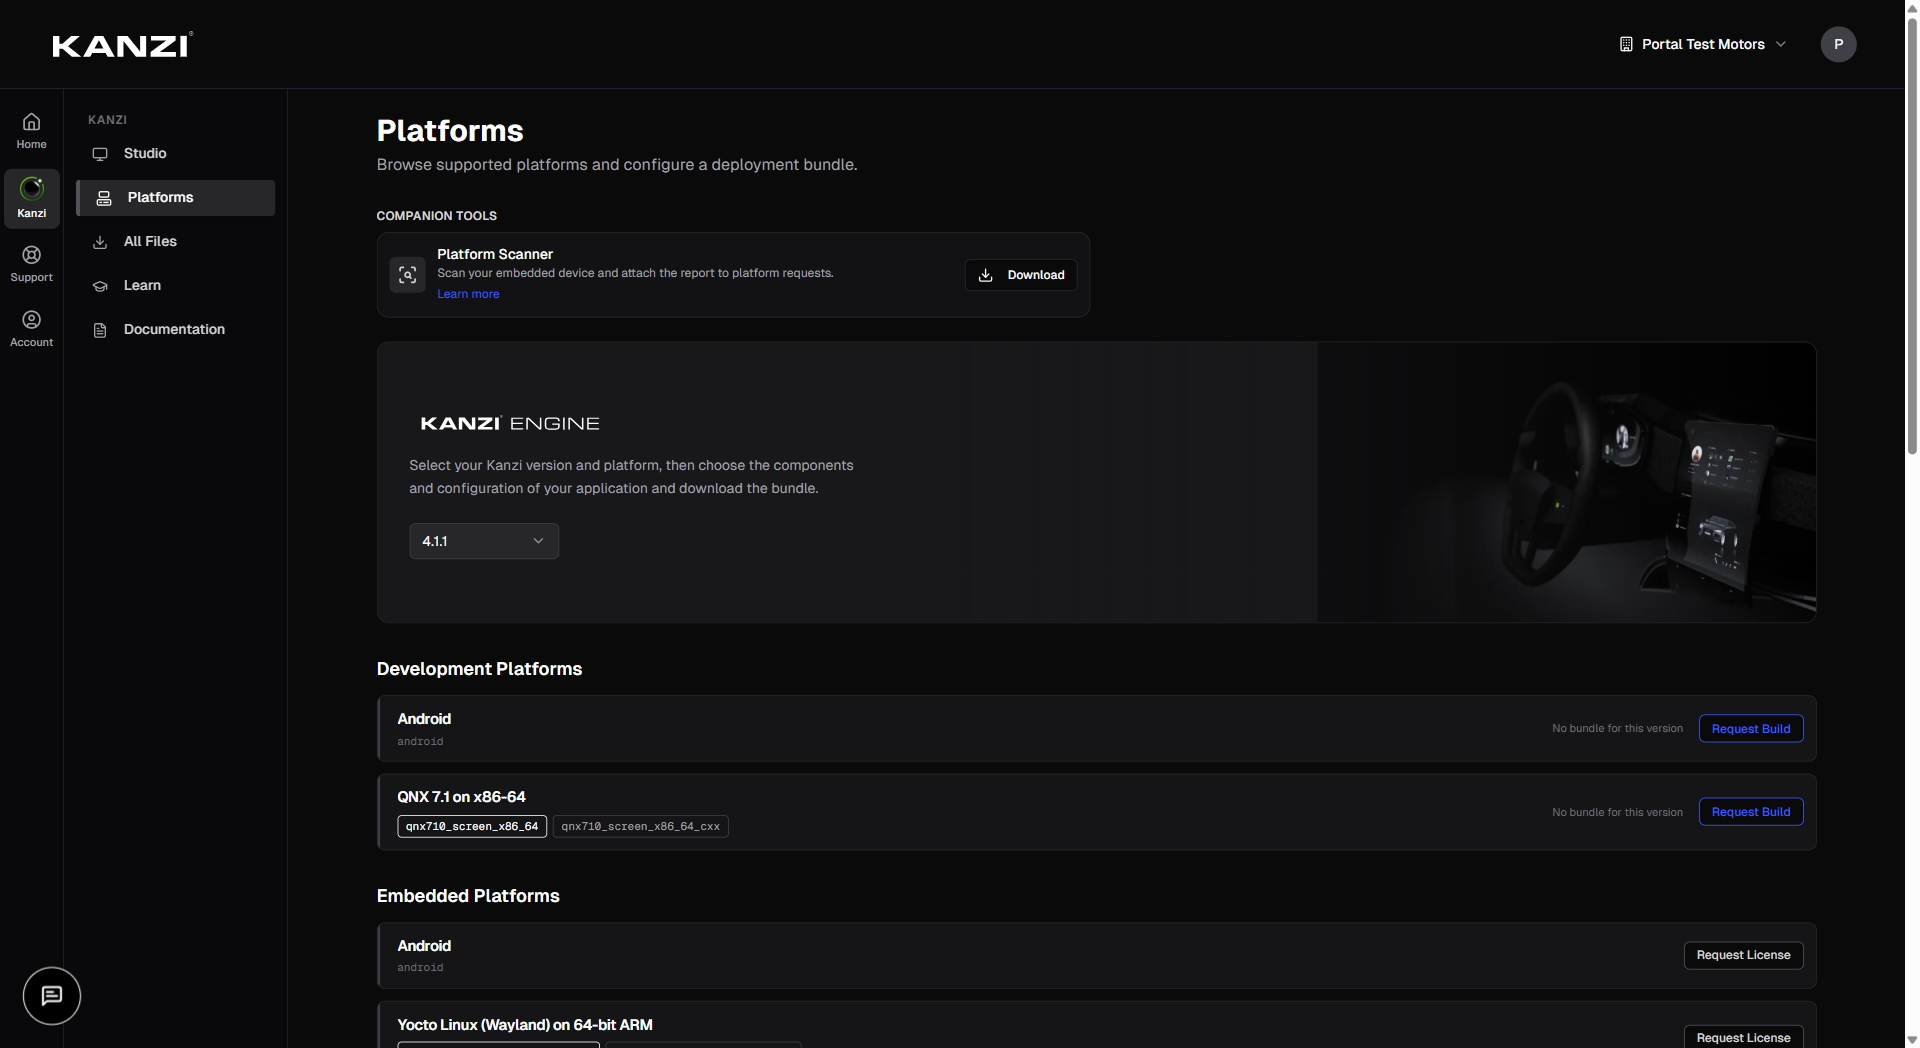This screenshot has height=1048, width=1920.
Task: Select the Kanzi rail icon
Action: click(x=31, y=188)
